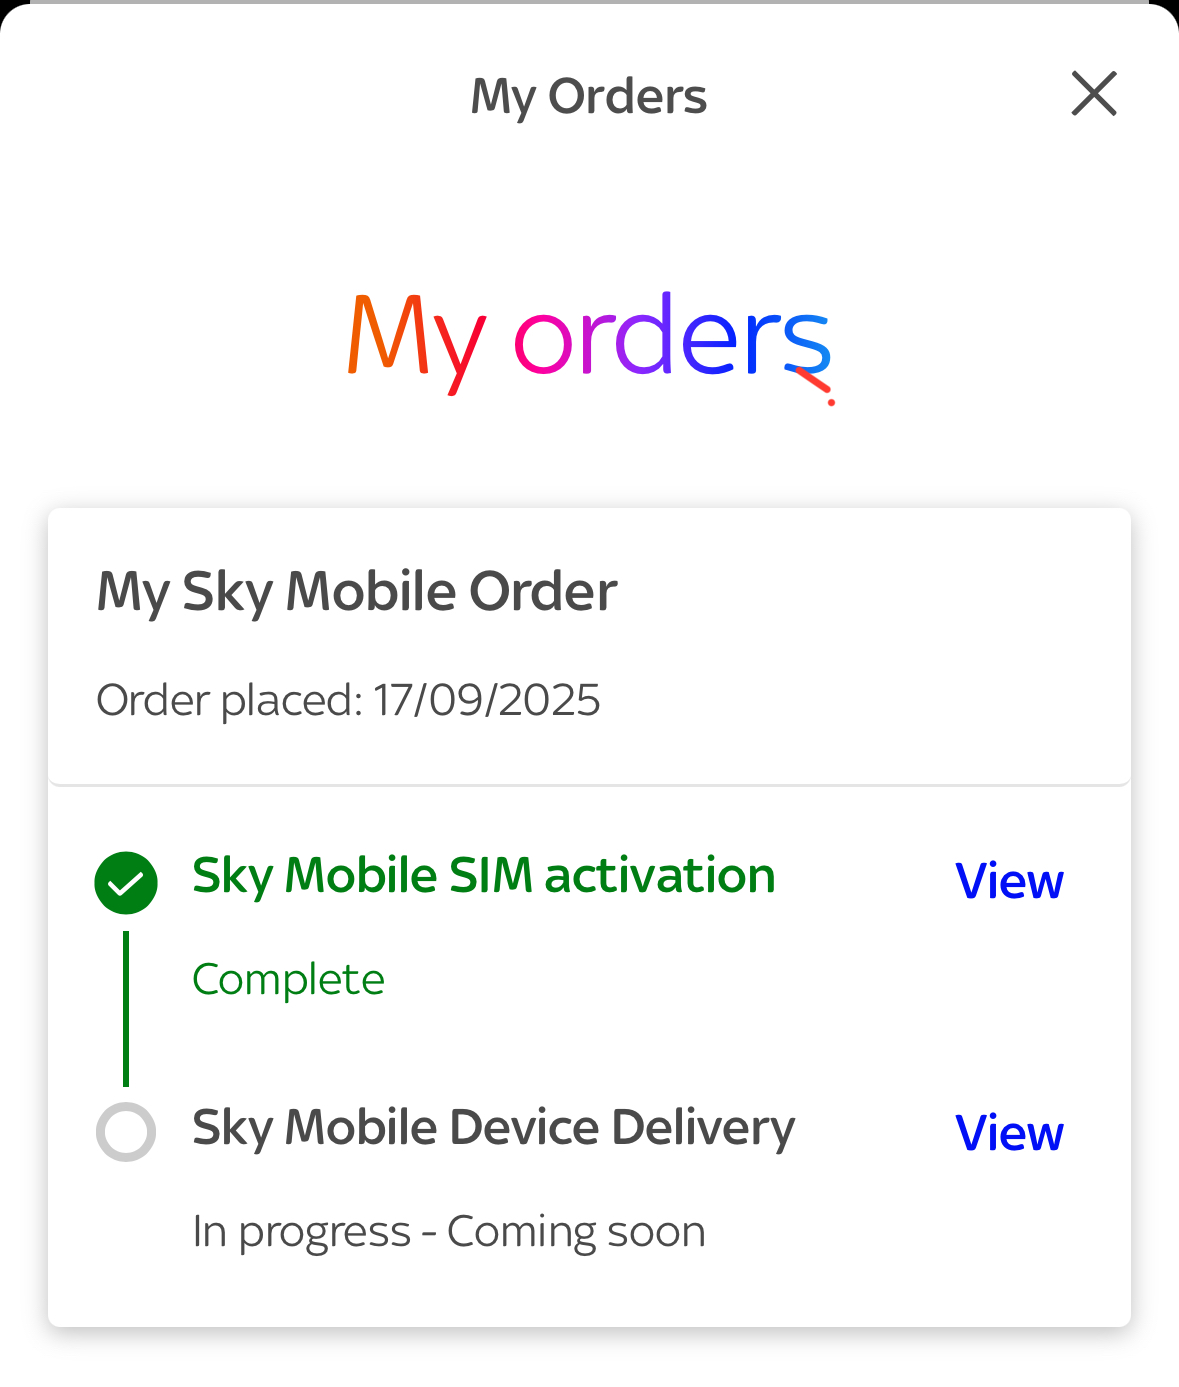Click the colorful 'My orders' logo heading
Screen dimensions: 1179x1387
coord(589,342)
